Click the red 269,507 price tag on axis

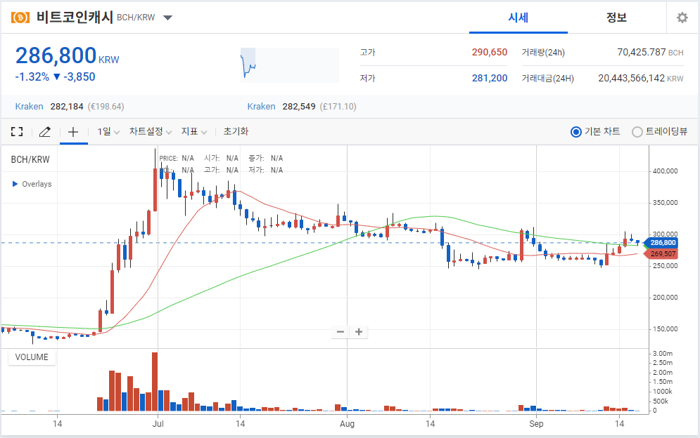point(662,254)
